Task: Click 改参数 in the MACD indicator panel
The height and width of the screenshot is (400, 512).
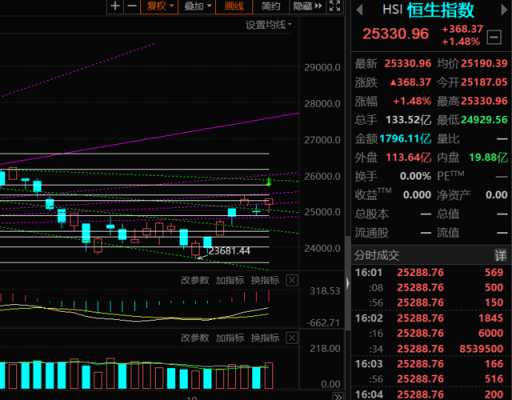Action: [x=195, y=280]
